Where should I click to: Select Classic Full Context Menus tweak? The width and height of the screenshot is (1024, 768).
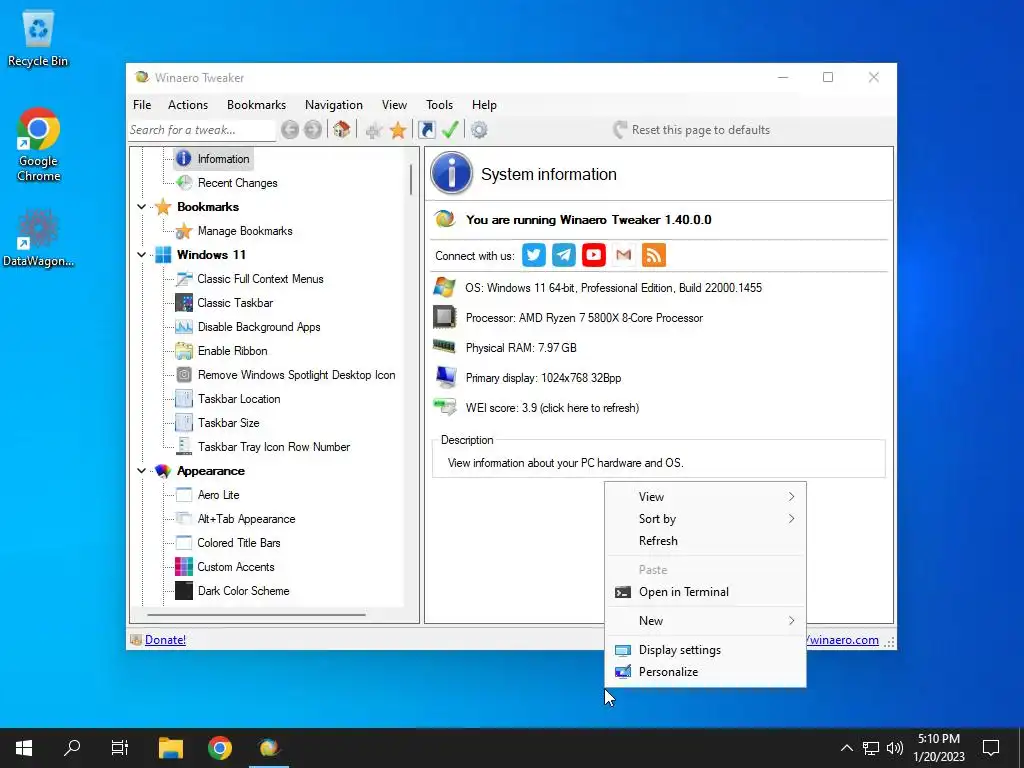(260, 279)
